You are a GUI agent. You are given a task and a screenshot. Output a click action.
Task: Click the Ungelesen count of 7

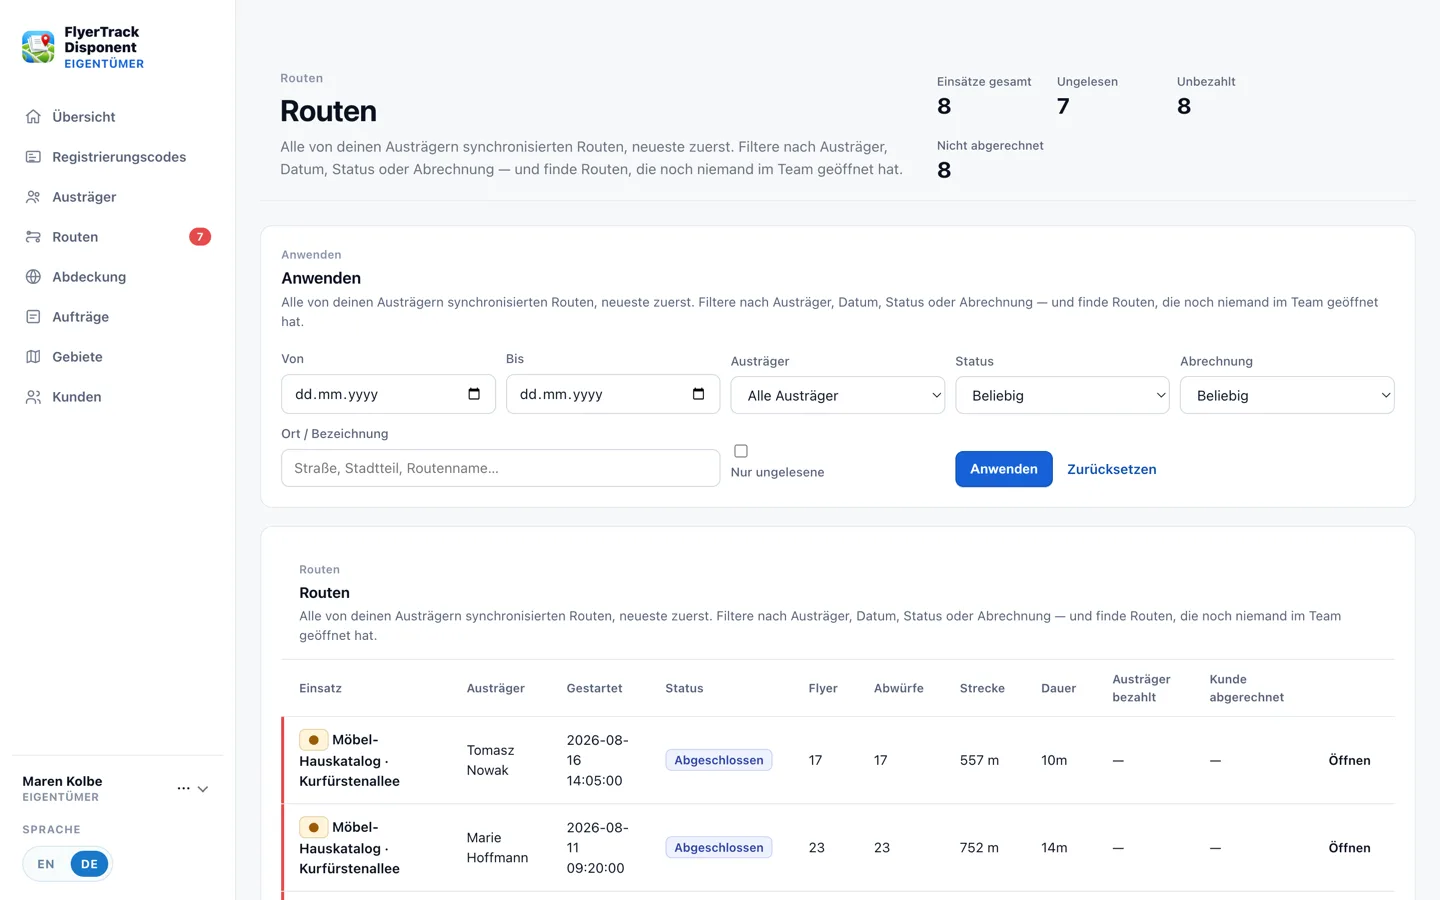pos(1063,106)
